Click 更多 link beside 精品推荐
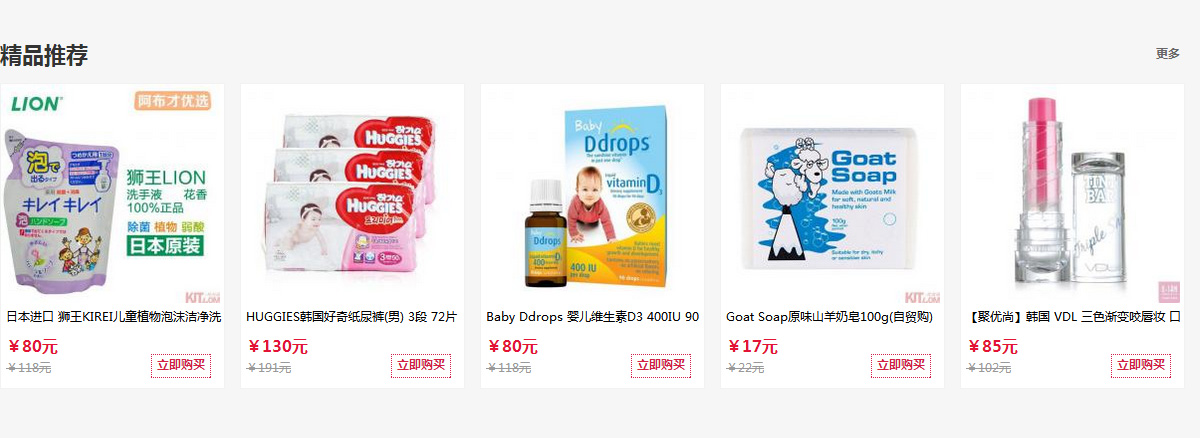 tap(1167, 54)
